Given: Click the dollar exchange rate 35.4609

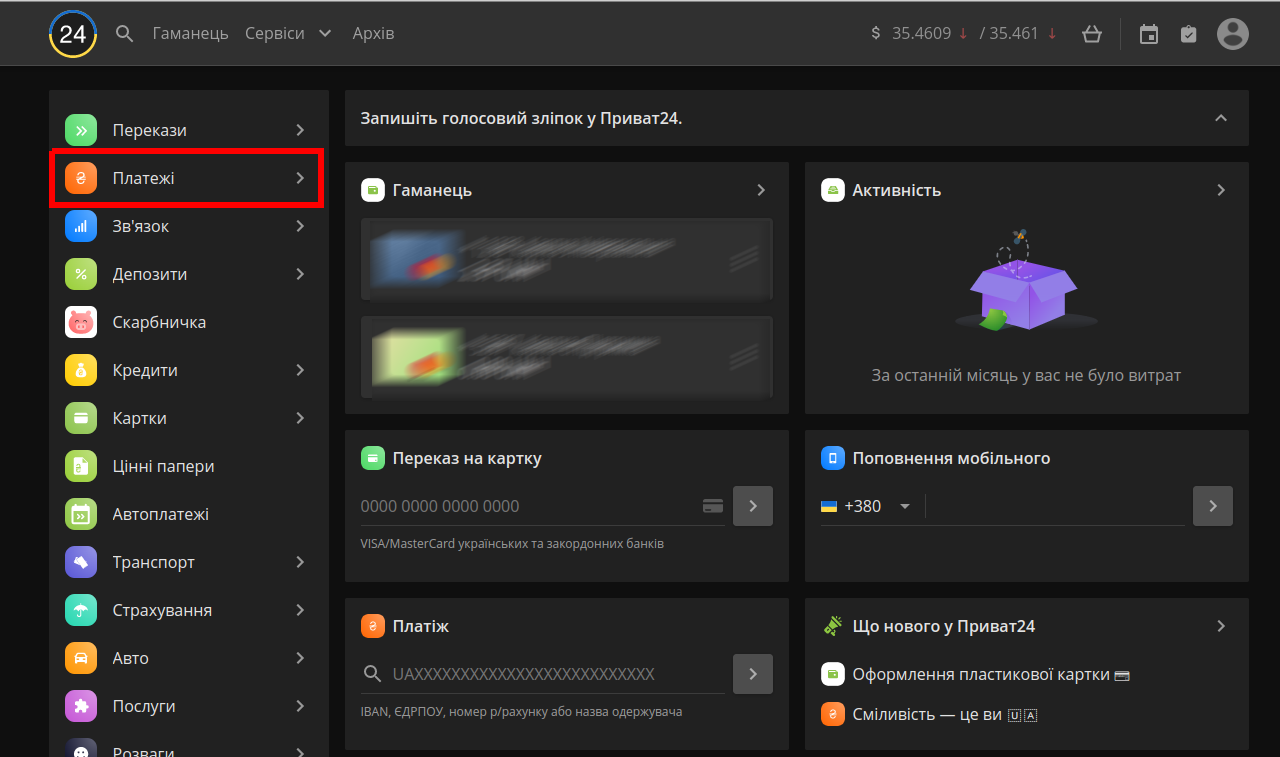Looking at the screenshot, I should (921, 33).
